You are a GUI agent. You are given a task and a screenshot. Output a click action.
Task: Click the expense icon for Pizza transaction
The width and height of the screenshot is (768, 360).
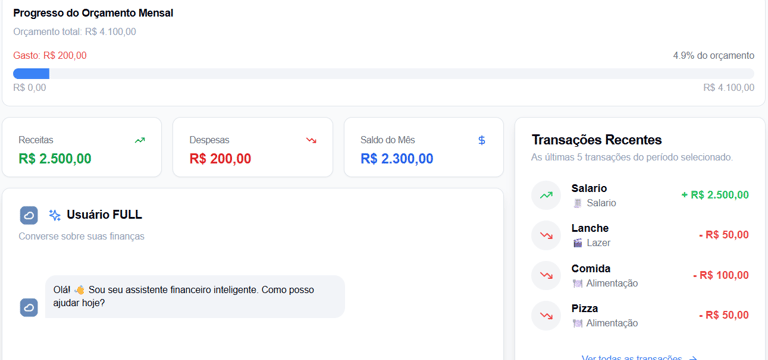coord(546,316)
